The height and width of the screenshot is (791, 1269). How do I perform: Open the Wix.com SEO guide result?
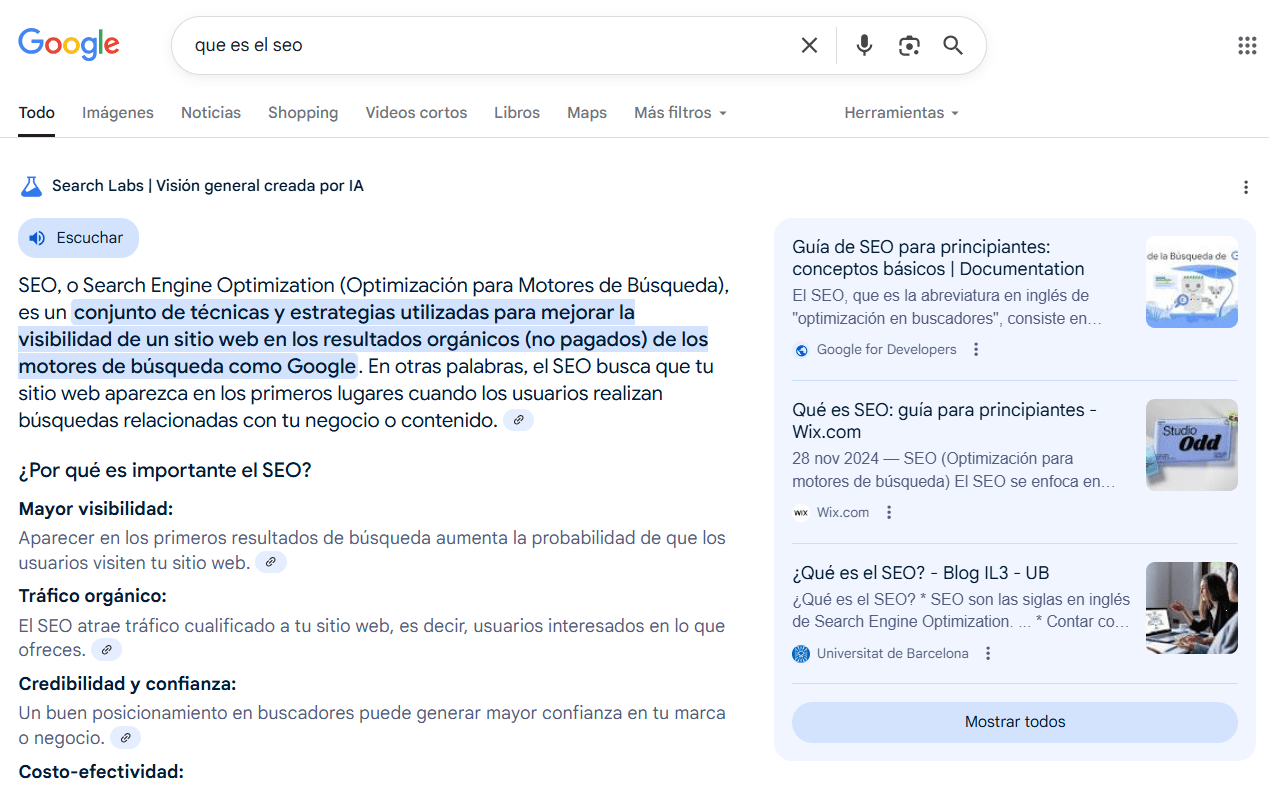click(944, 420)
